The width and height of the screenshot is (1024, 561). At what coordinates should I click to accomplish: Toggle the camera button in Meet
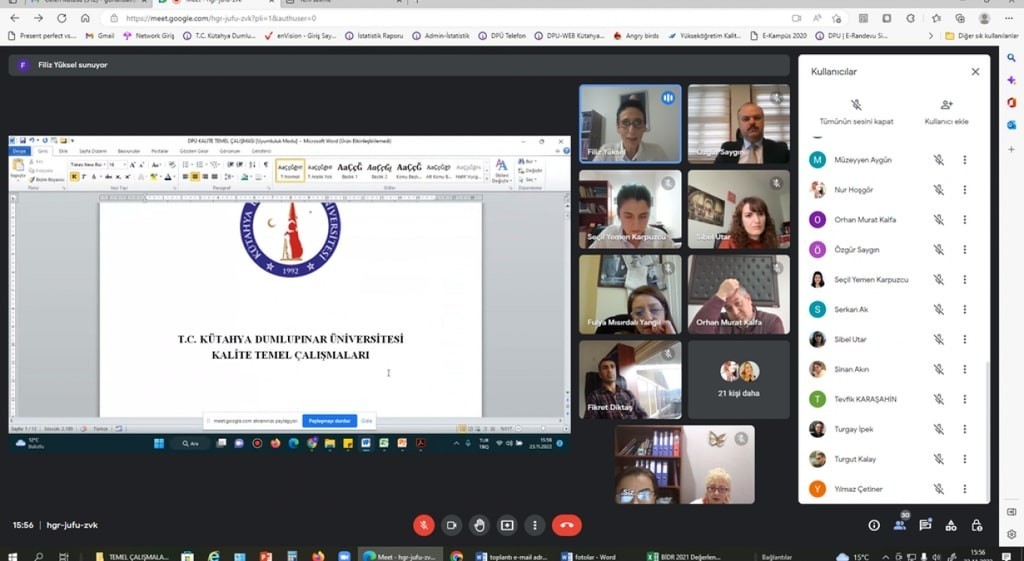[451, 525]
